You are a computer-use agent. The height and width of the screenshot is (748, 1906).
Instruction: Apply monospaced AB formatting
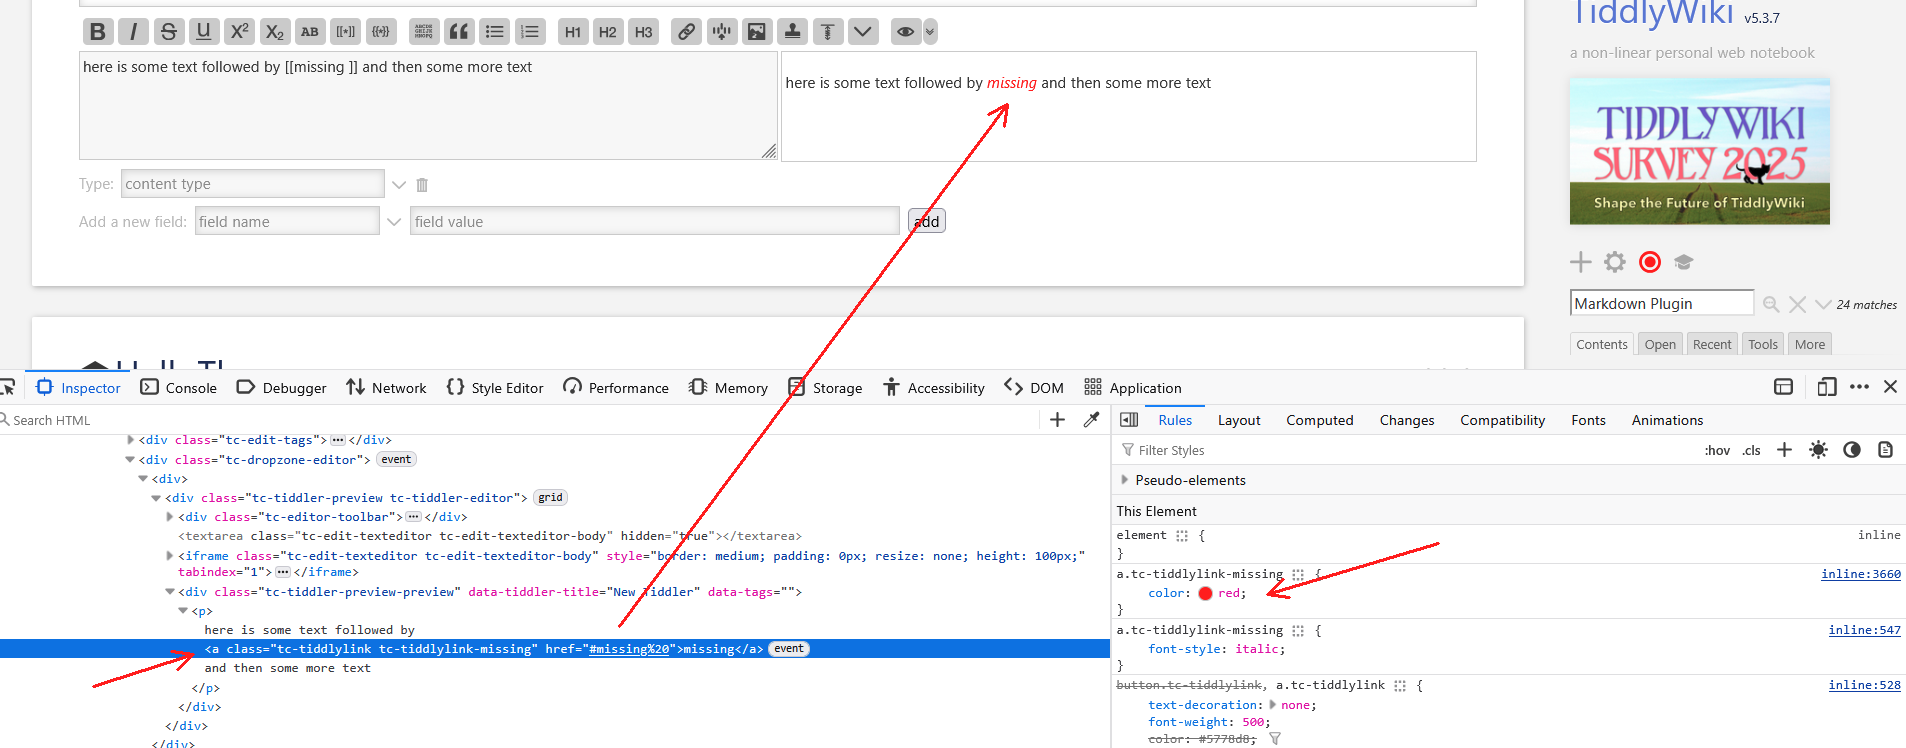pos(310,32)
